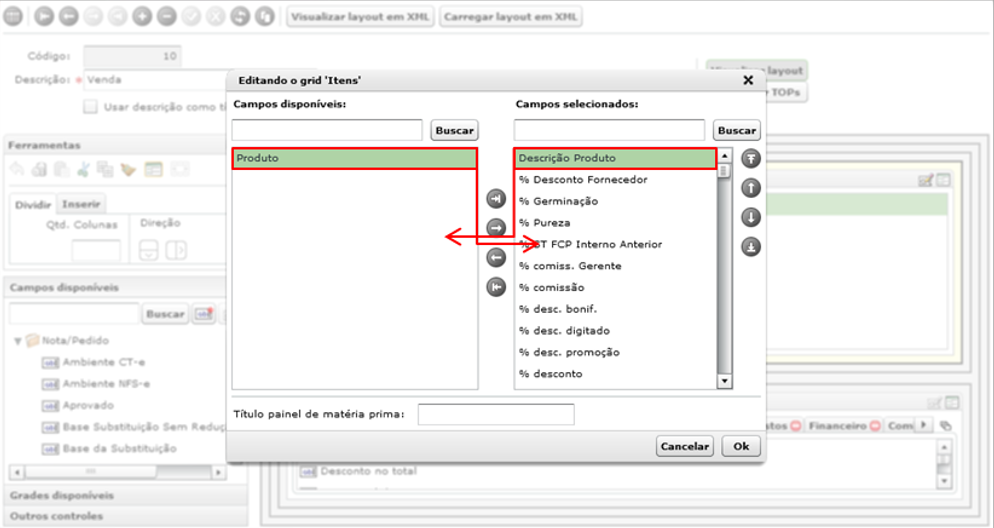The image size is (994, 528).
Task: Open the Financeiro tab in the background layout
Action: click(x=843, y=426)
